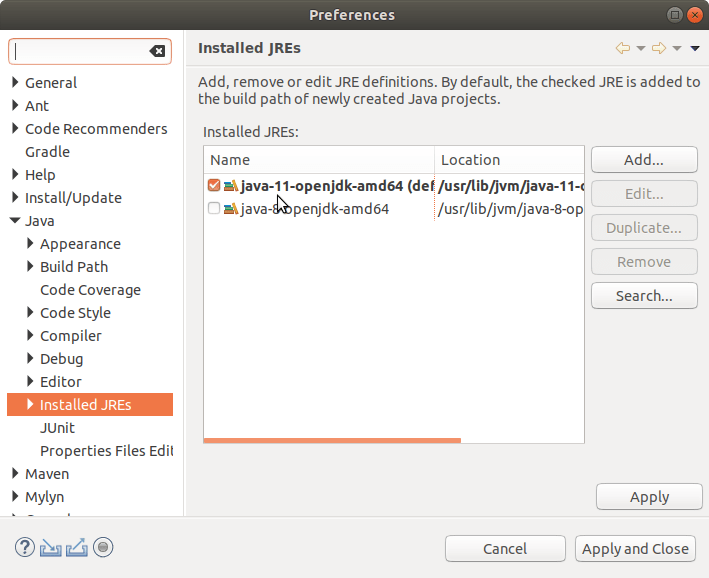This screenshot has height=578, width=709.
Task: Select the java-11-openjdk-amd64 row name
Action: tap(337, 186)
